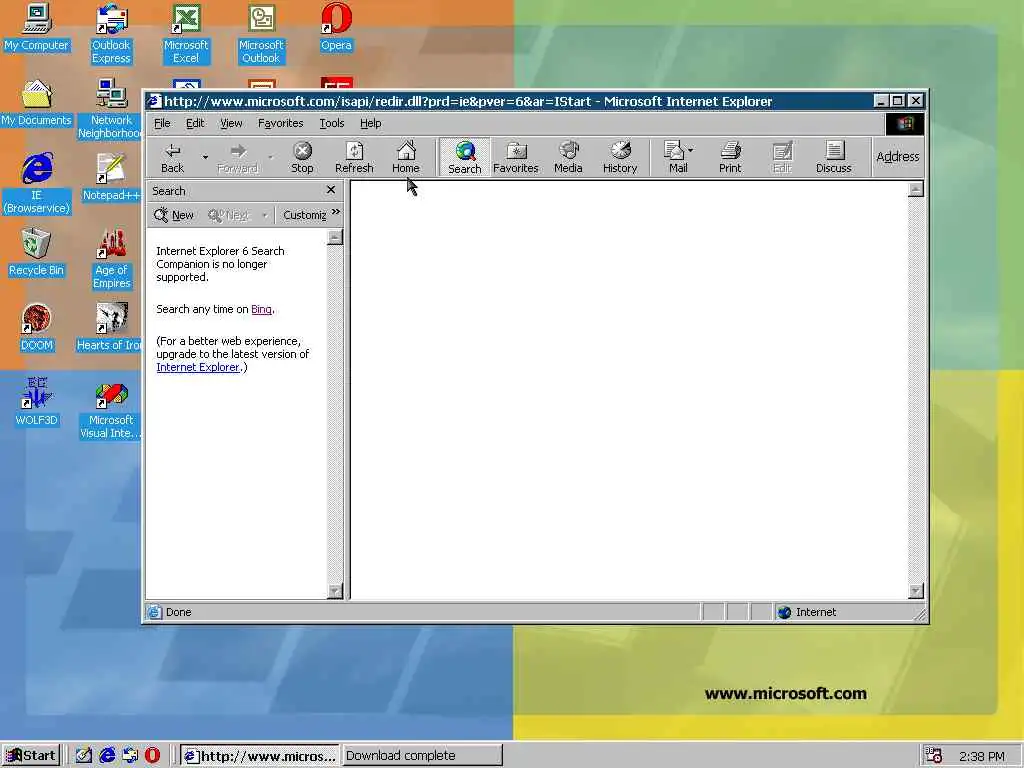Click the Mail toolbar icon

point(675,157)
